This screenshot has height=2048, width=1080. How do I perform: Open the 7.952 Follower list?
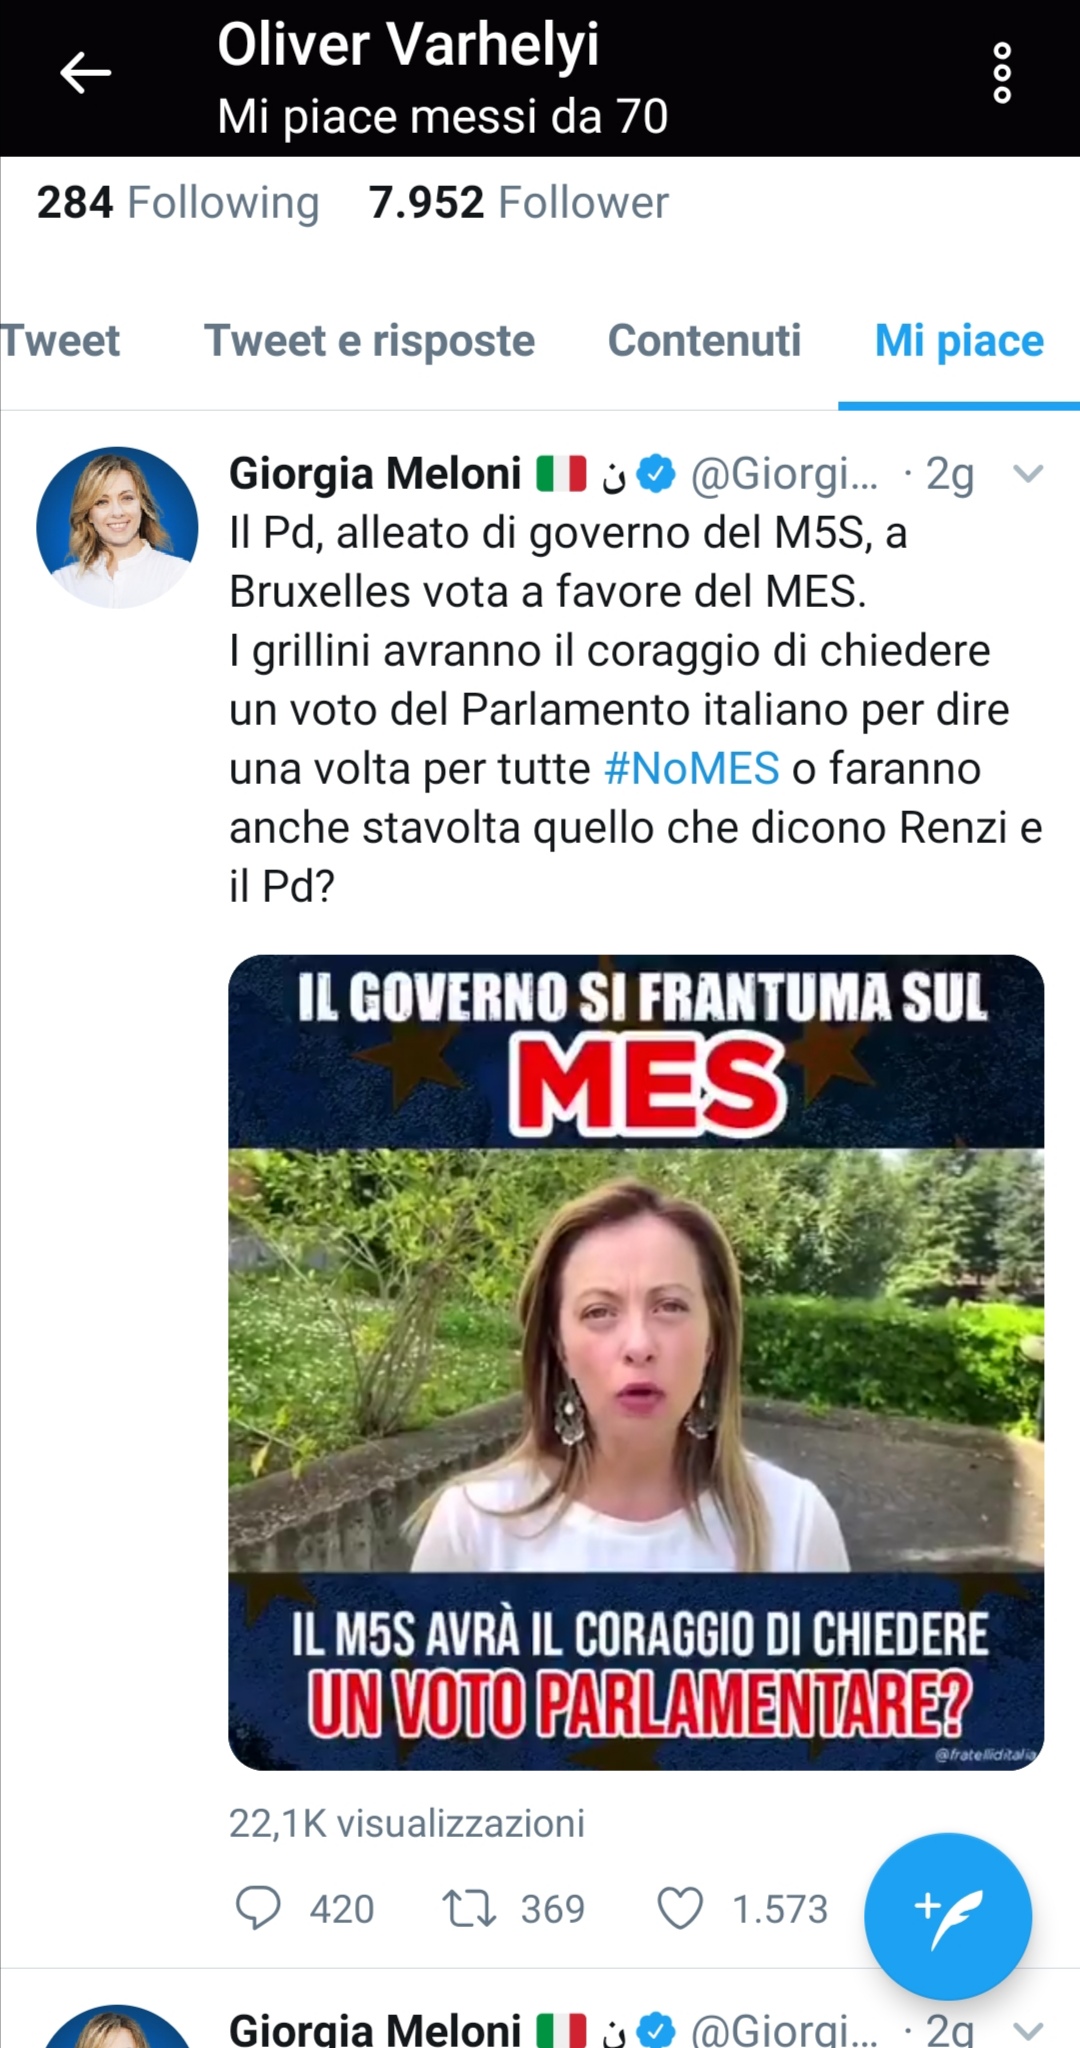click(x=518, y=202)
